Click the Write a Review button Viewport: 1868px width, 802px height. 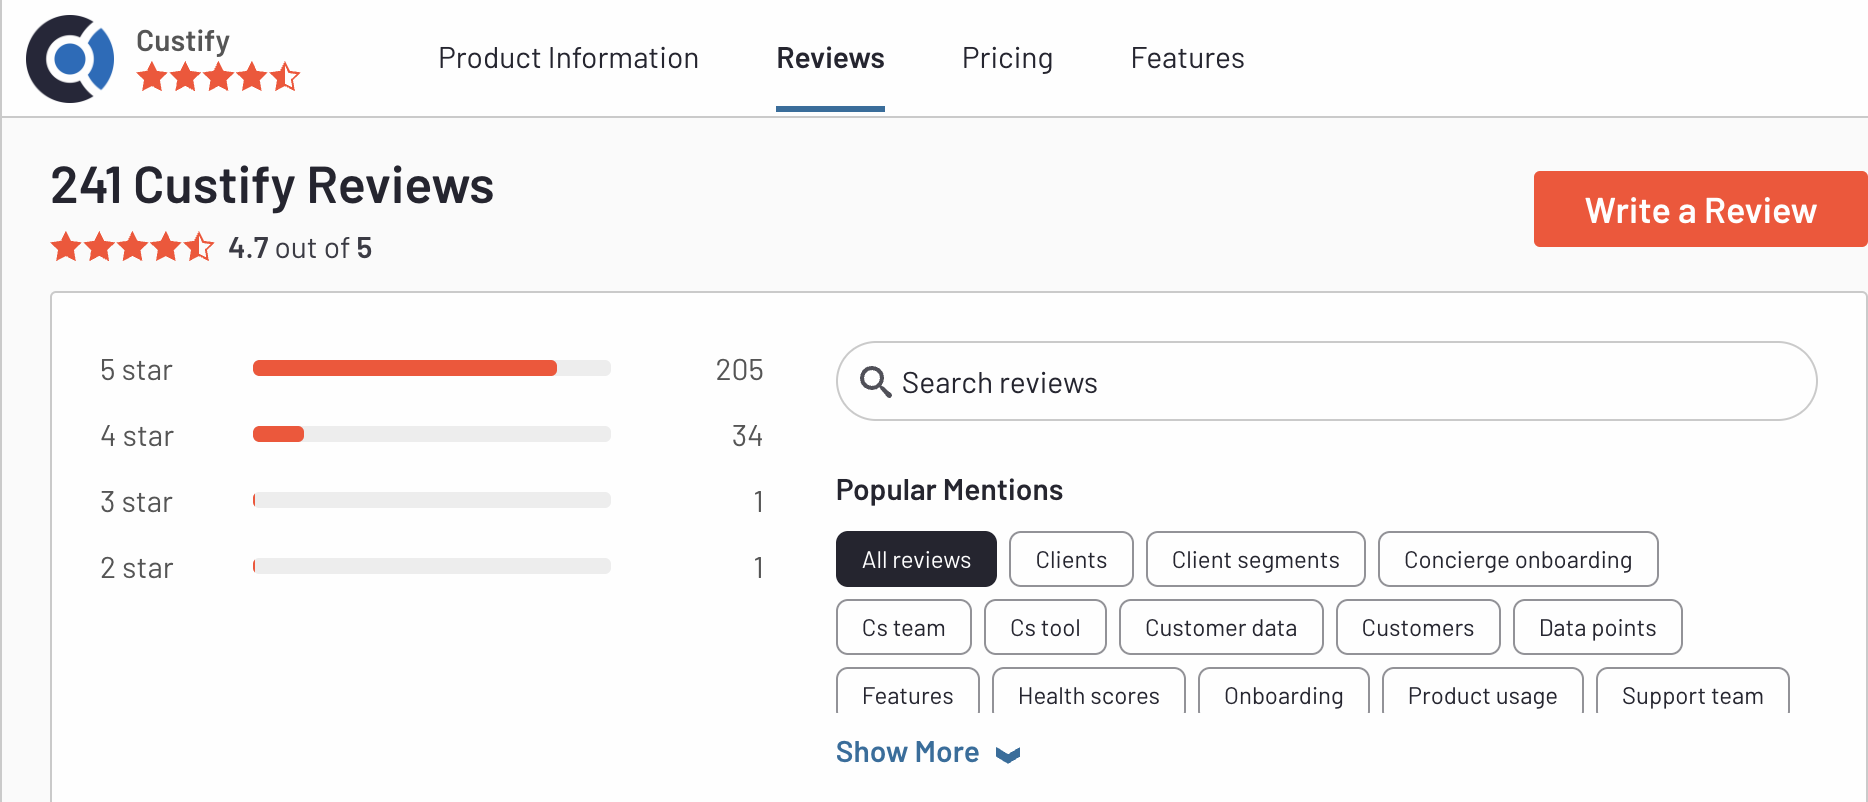click(1700, 209)
